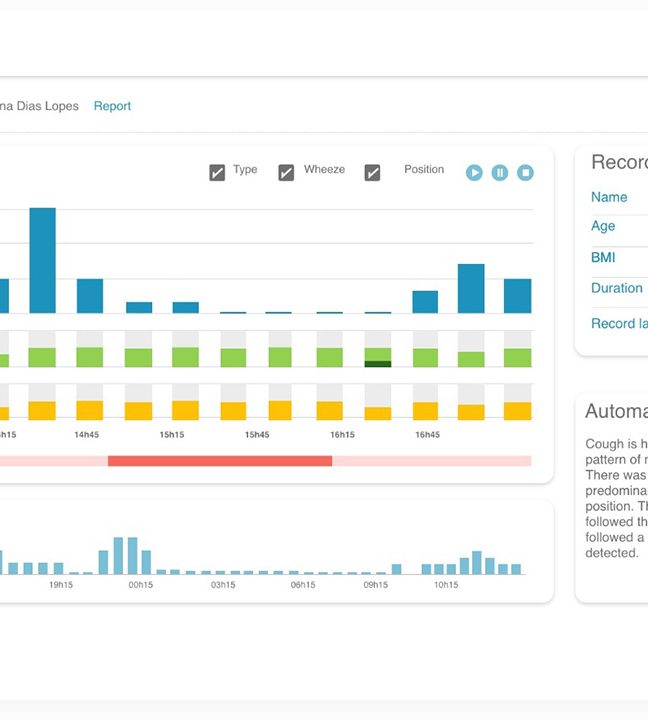
Task: Click the Position label text
Action: [x=424, y=169]
